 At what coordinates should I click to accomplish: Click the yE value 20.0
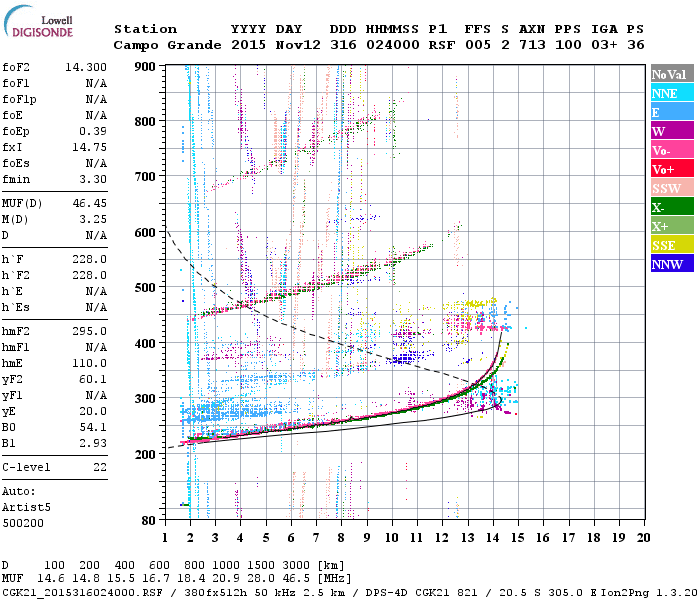[x=93, y=412]
